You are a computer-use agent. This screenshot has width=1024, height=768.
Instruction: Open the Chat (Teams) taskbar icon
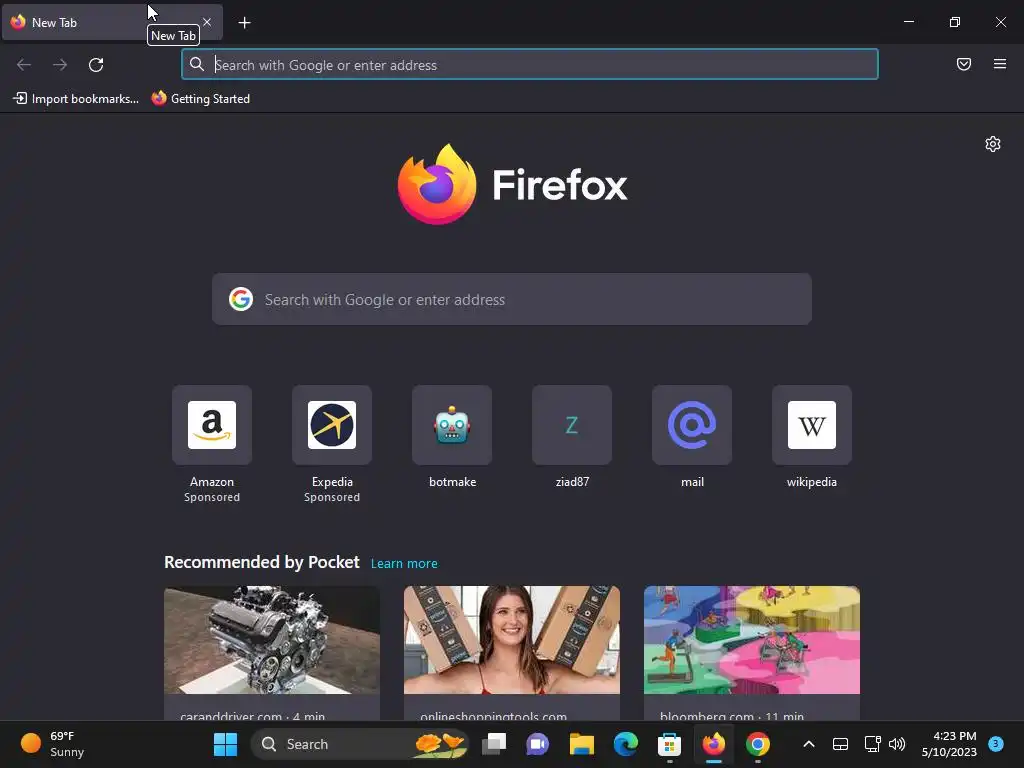pos(537,744)
